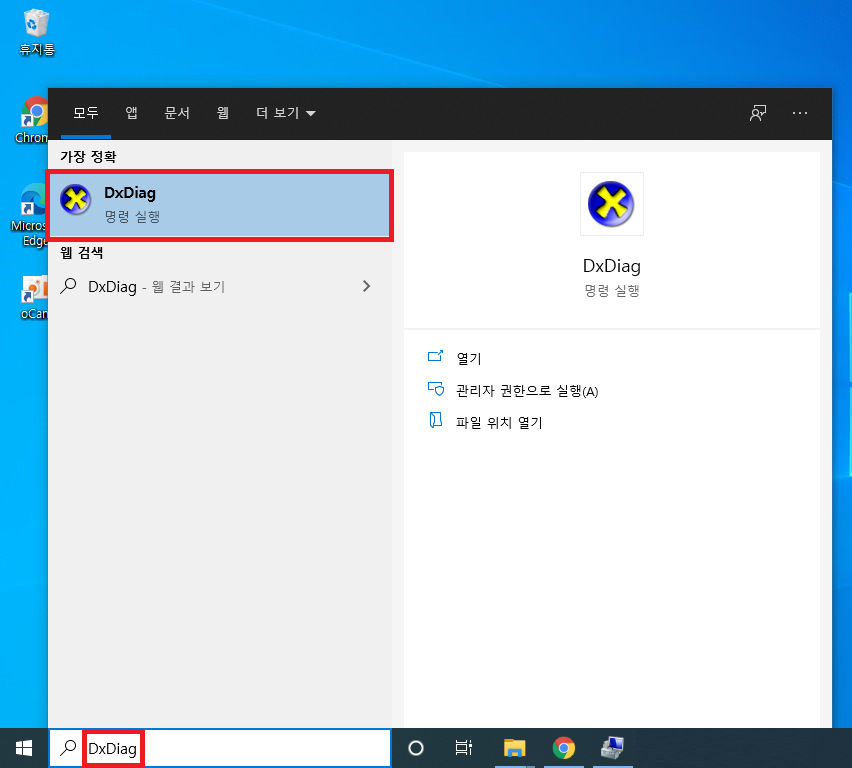Click the run-as-admin shield icon
Image resolution: width=852 pixels, height=768 pixels.
click(x=436, y=389)
